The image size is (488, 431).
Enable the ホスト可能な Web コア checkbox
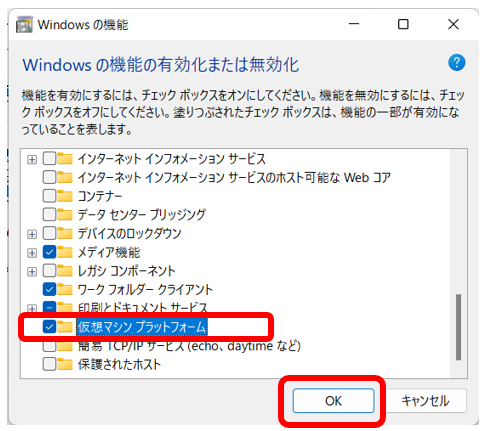[x=49, y=177]
